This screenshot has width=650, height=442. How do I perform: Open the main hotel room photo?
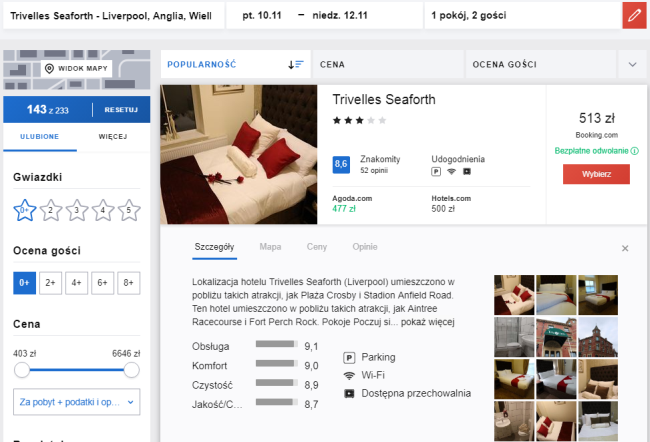tap(238, 154)
